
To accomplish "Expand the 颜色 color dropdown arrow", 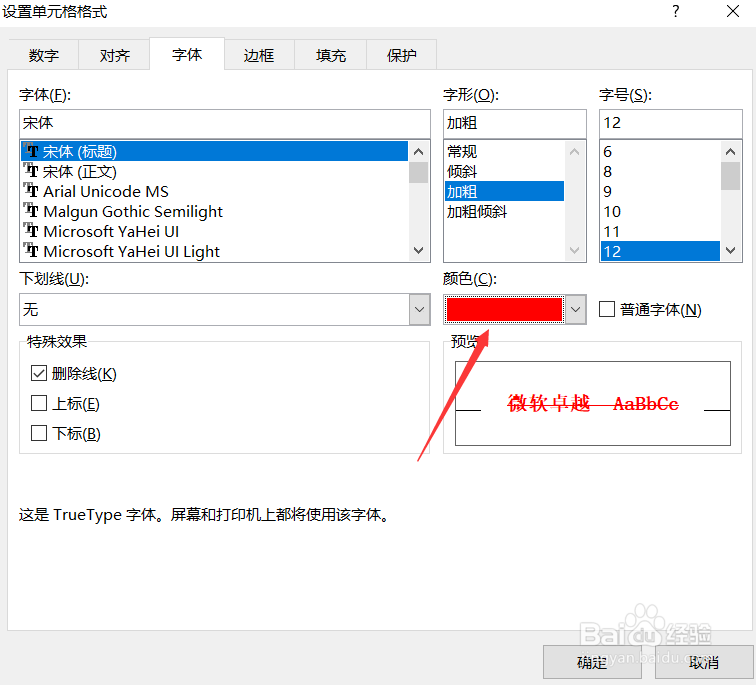I will 575,309.
